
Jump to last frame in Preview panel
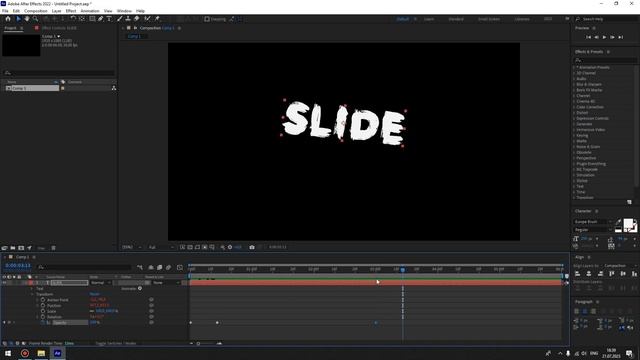coord(620,37)
